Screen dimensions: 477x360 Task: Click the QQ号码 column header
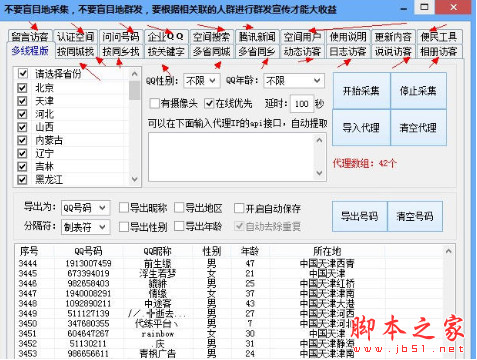[88, 251]
